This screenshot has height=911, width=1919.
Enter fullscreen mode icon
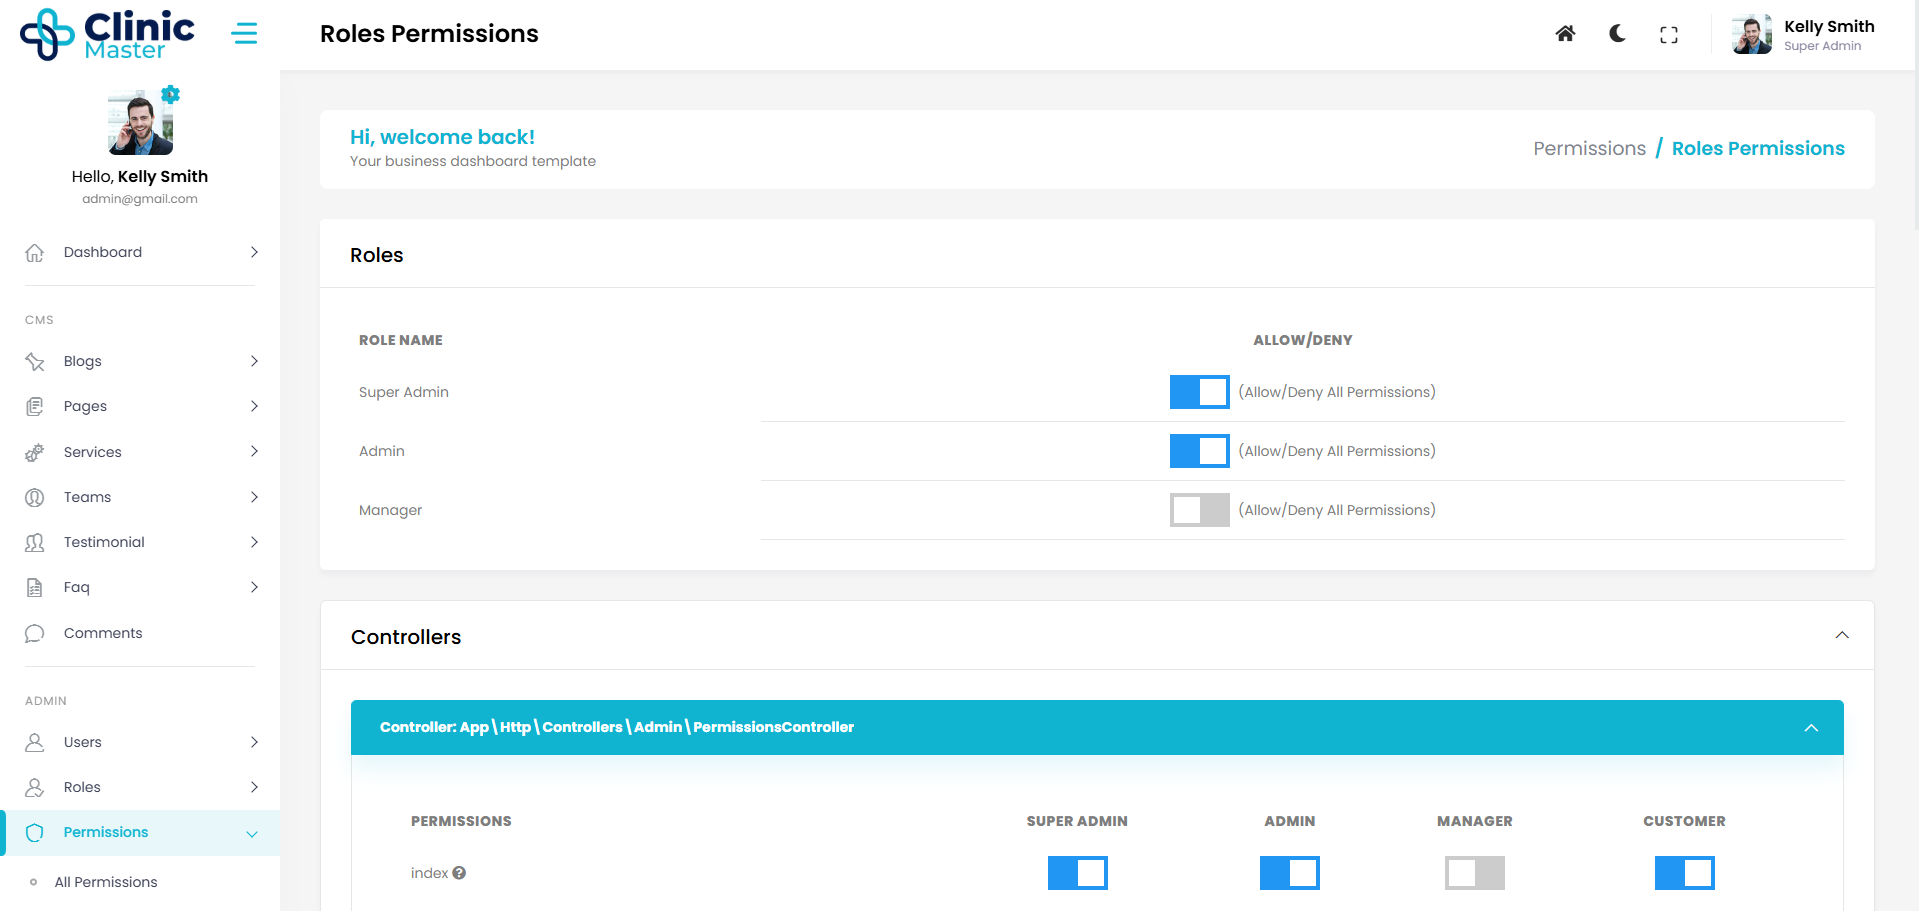pyautogui.click(x=1668, y=35)
